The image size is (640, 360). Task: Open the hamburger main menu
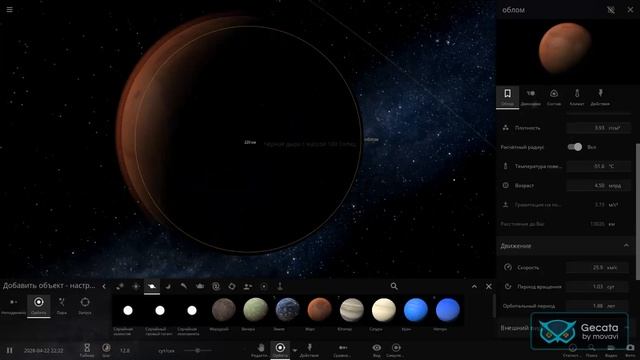point(9,9)
